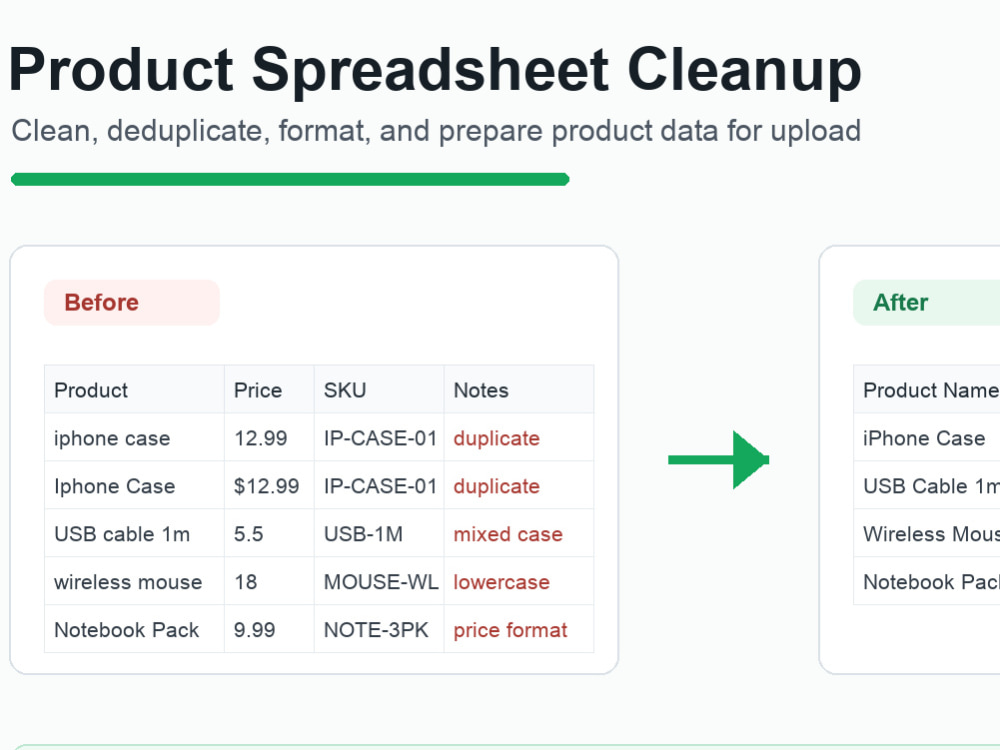Click the SKU column header
The height and width of the screenshot is (750, 1000).
coord(379,390)
